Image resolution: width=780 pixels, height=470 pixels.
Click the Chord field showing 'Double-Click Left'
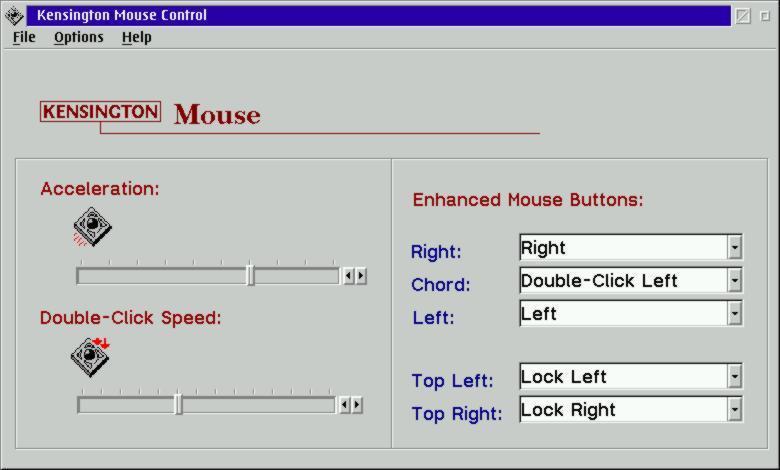[x=624, y=281]
